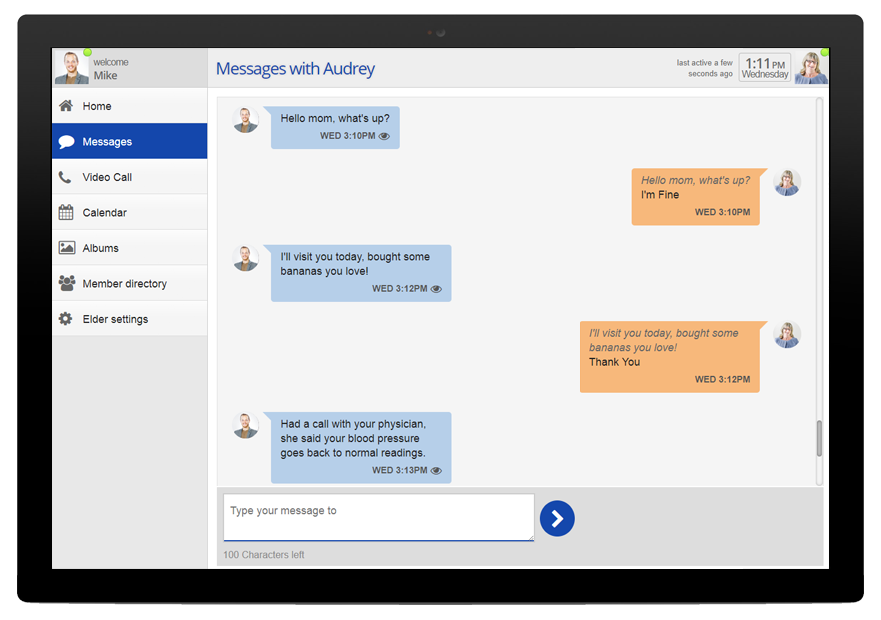Click the Video Call phone icon

tap(65, 177)
